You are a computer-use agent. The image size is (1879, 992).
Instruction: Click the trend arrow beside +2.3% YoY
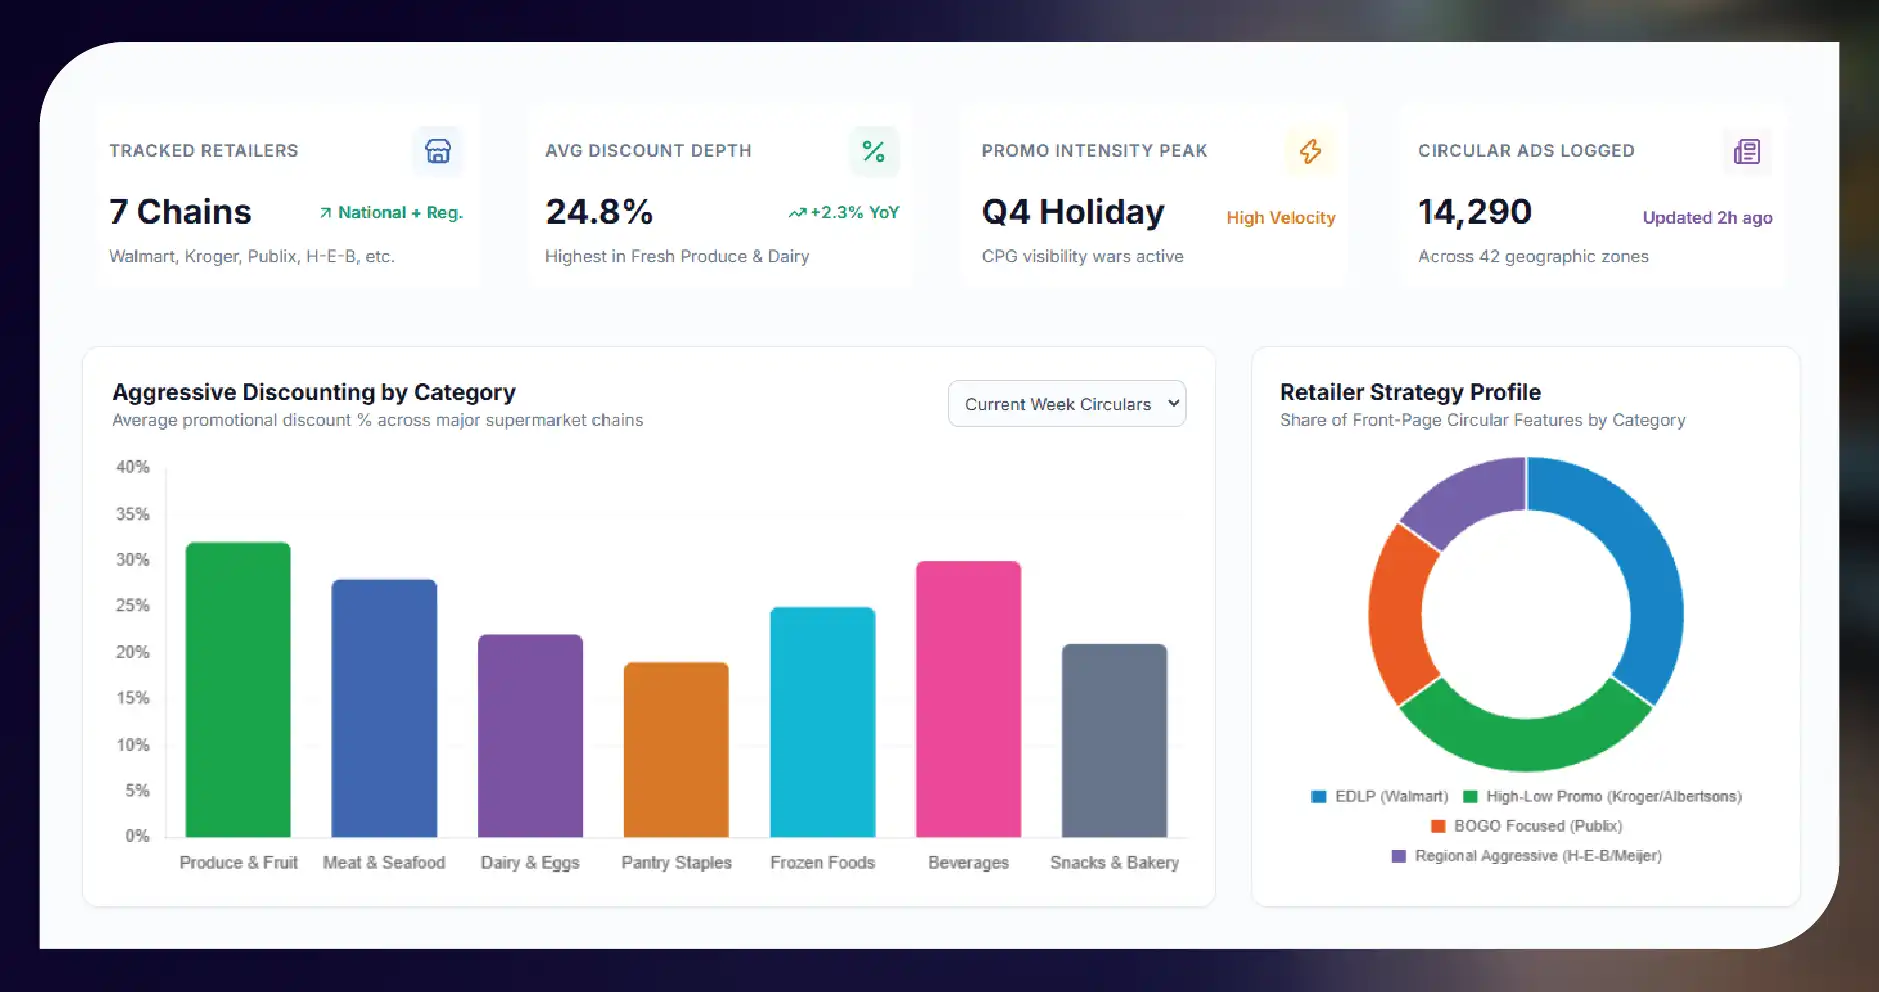point(797,213)
